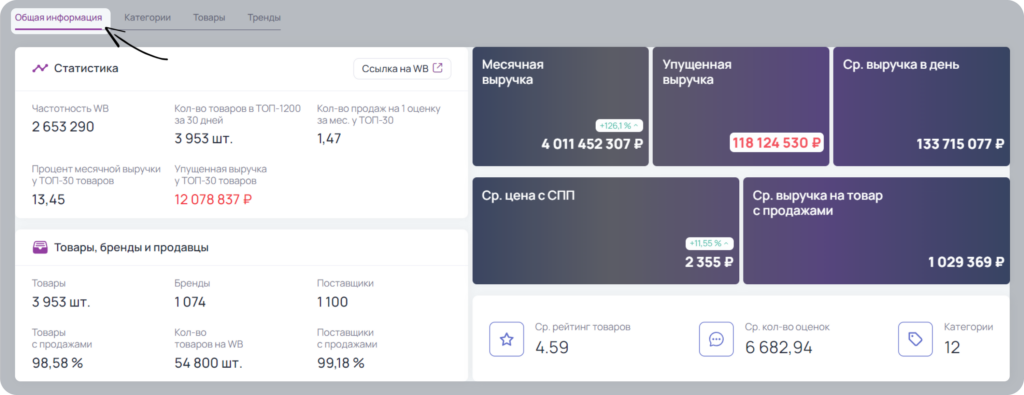Click the Товары с продажами value 98,58 %
Screen dimensions: 1024x395
coord(57,363)
